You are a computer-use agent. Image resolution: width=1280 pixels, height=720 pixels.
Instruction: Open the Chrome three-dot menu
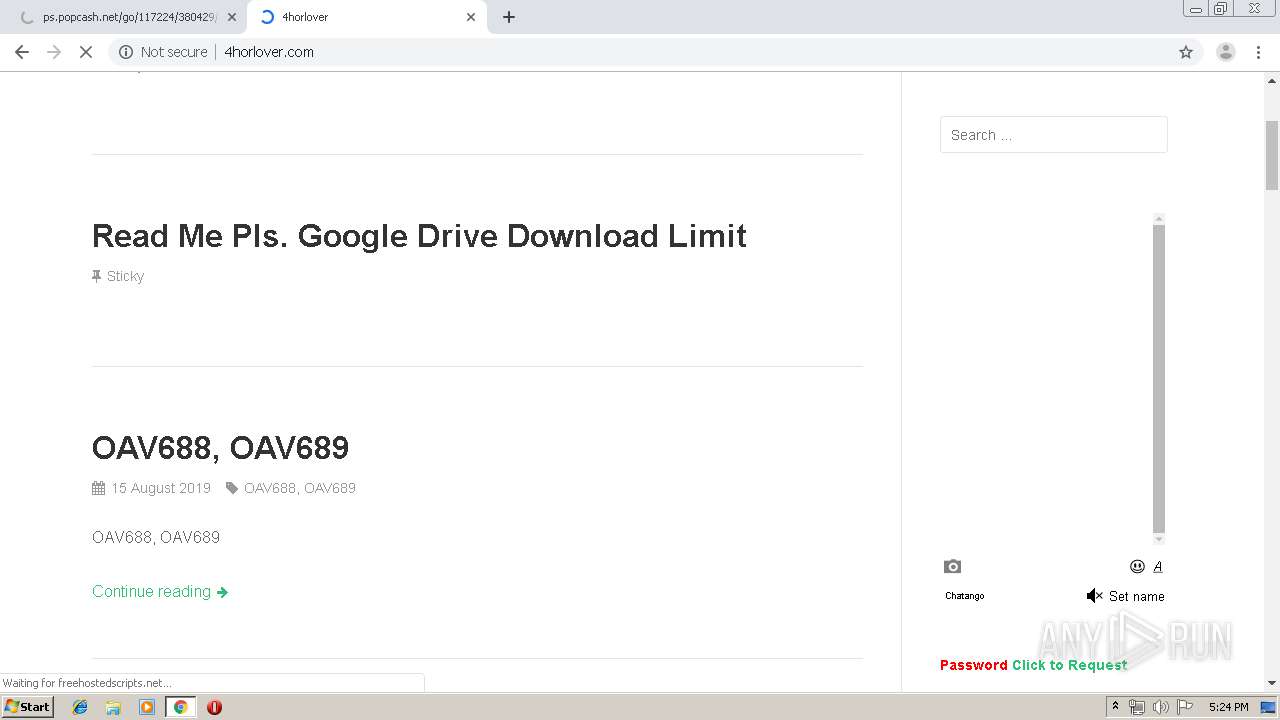tap(1258, 52)
